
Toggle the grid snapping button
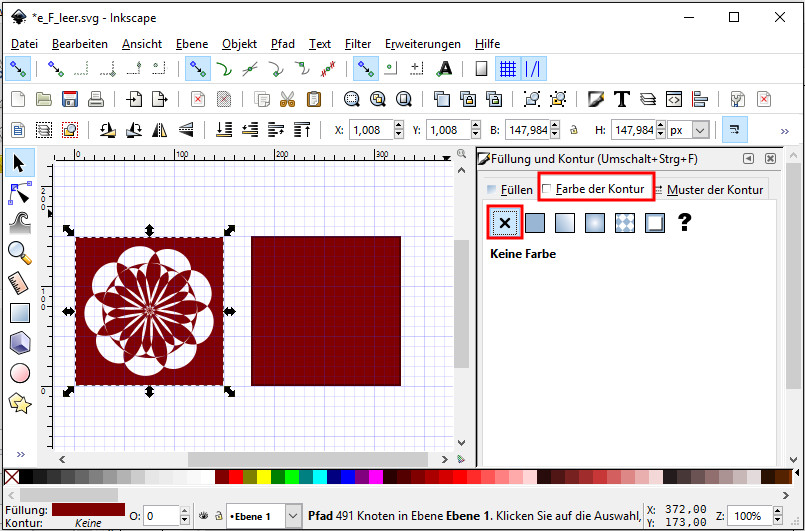(x=508, y=68)
